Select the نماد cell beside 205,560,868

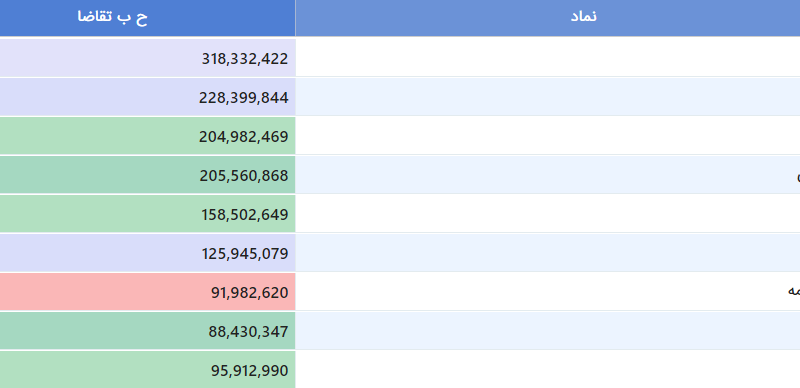coord(547,175)
